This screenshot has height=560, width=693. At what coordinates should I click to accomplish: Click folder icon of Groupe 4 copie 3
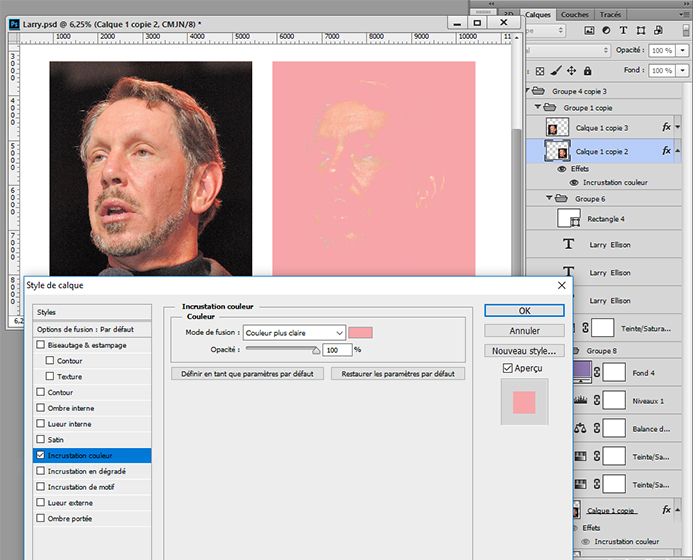tap(538, 91)
